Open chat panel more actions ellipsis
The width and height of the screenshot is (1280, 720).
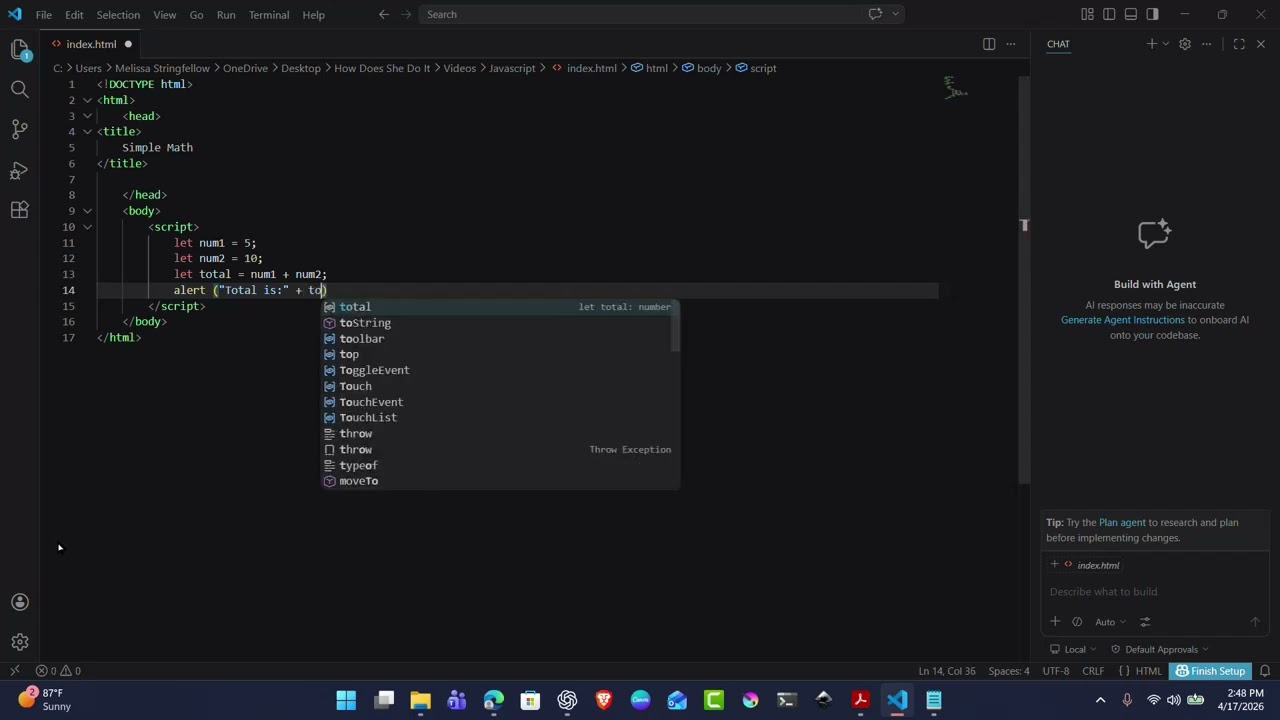[x=1207, y=44]
